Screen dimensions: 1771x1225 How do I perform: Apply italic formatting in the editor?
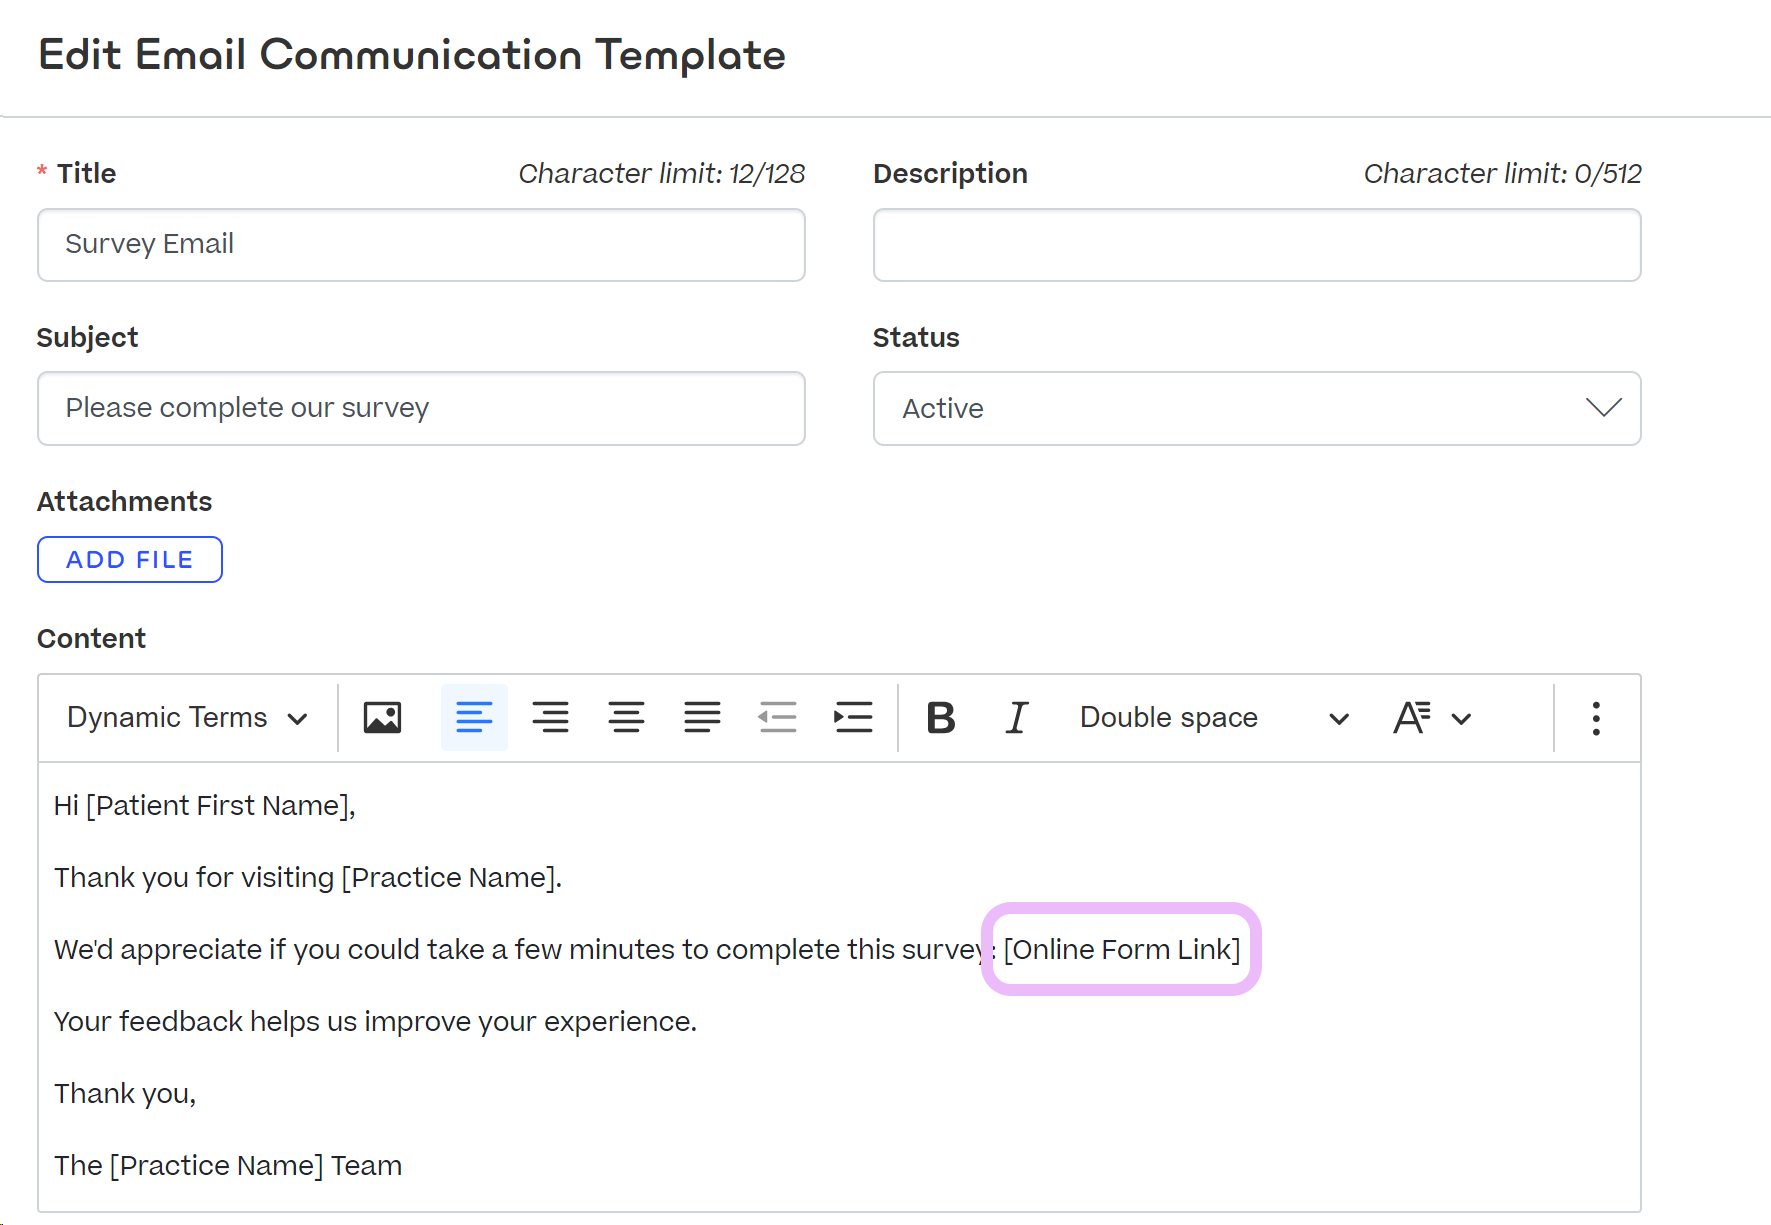click(x=1016, y=717)
